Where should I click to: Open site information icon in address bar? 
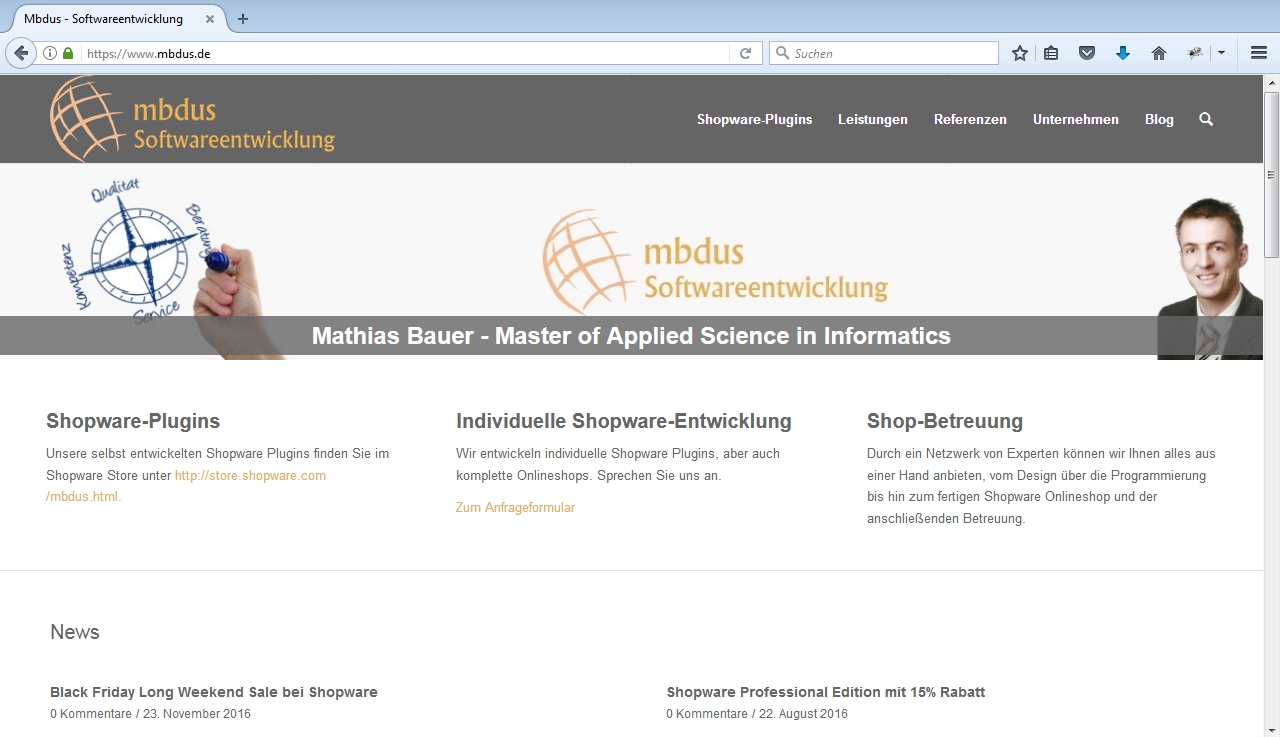tap(50, 53)
